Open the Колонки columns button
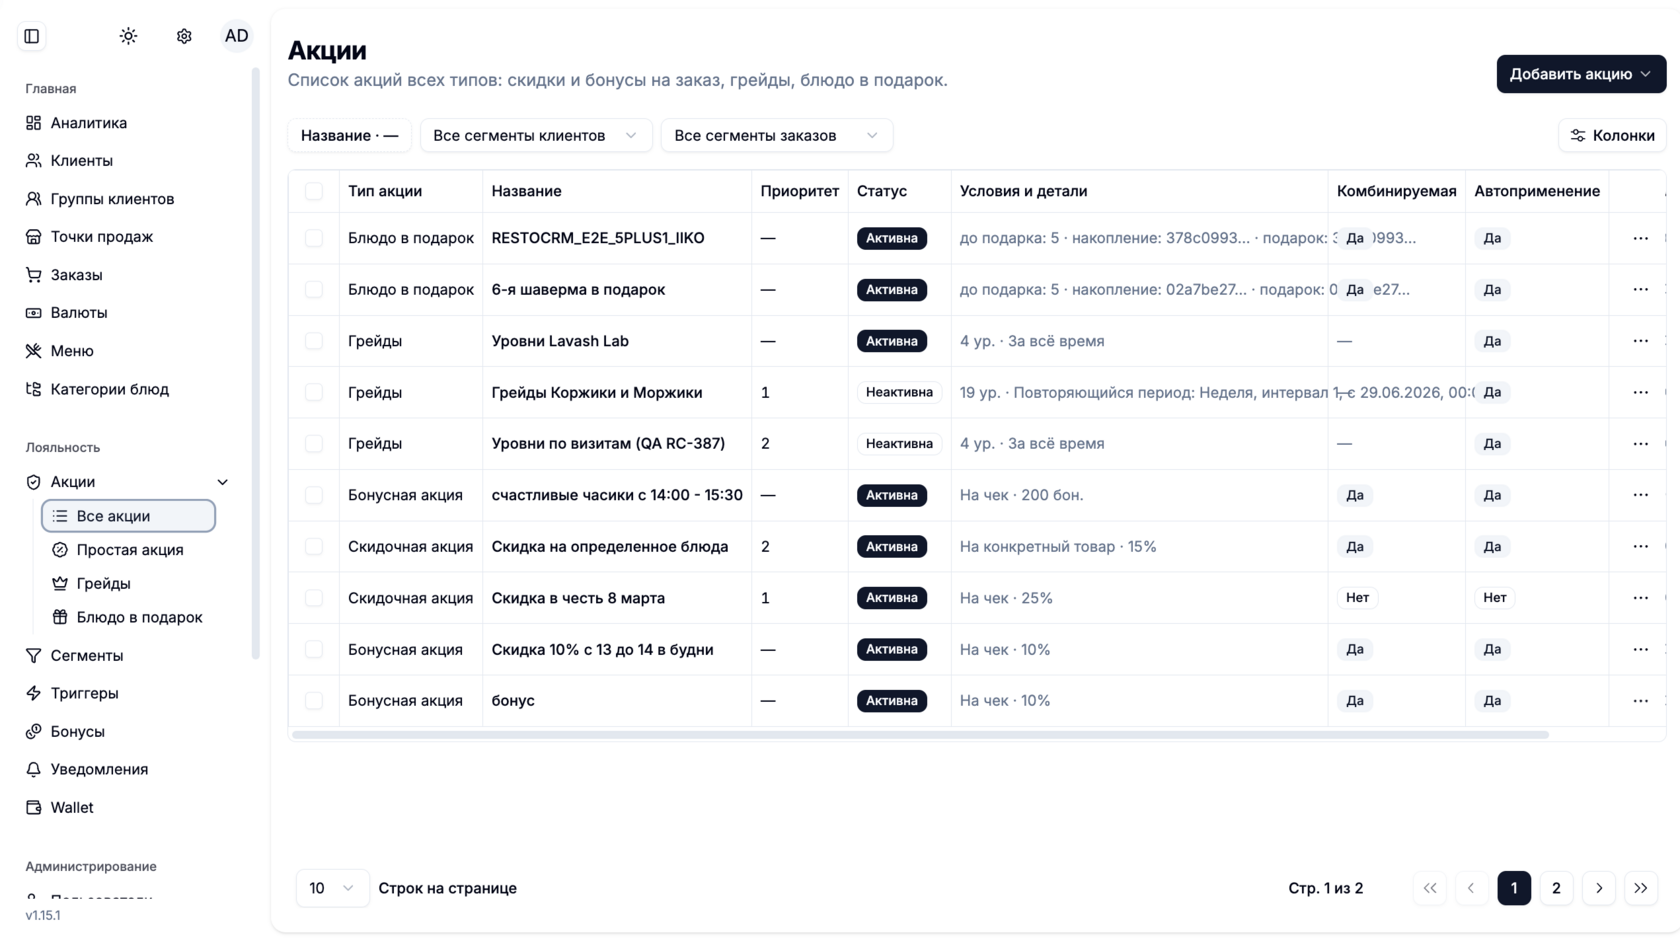Viewport: 1680px width, 941px height. click(x=1612, y=136)
